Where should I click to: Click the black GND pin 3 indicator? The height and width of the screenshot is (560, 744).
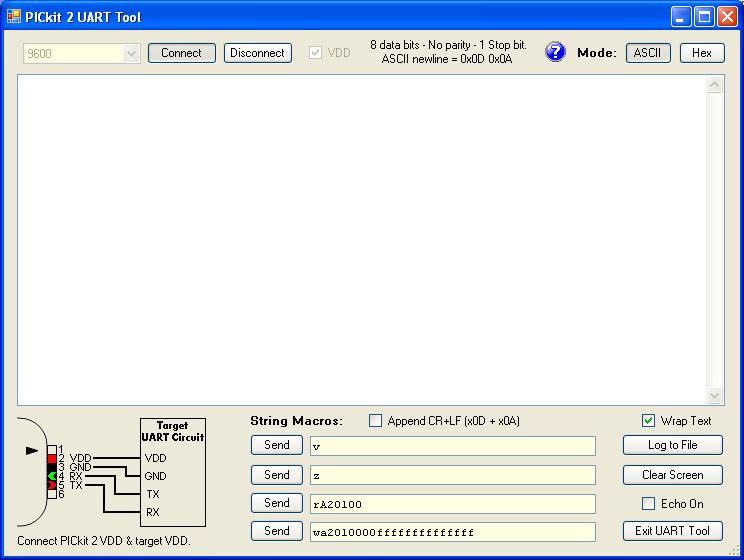click(x=52, y=467)
